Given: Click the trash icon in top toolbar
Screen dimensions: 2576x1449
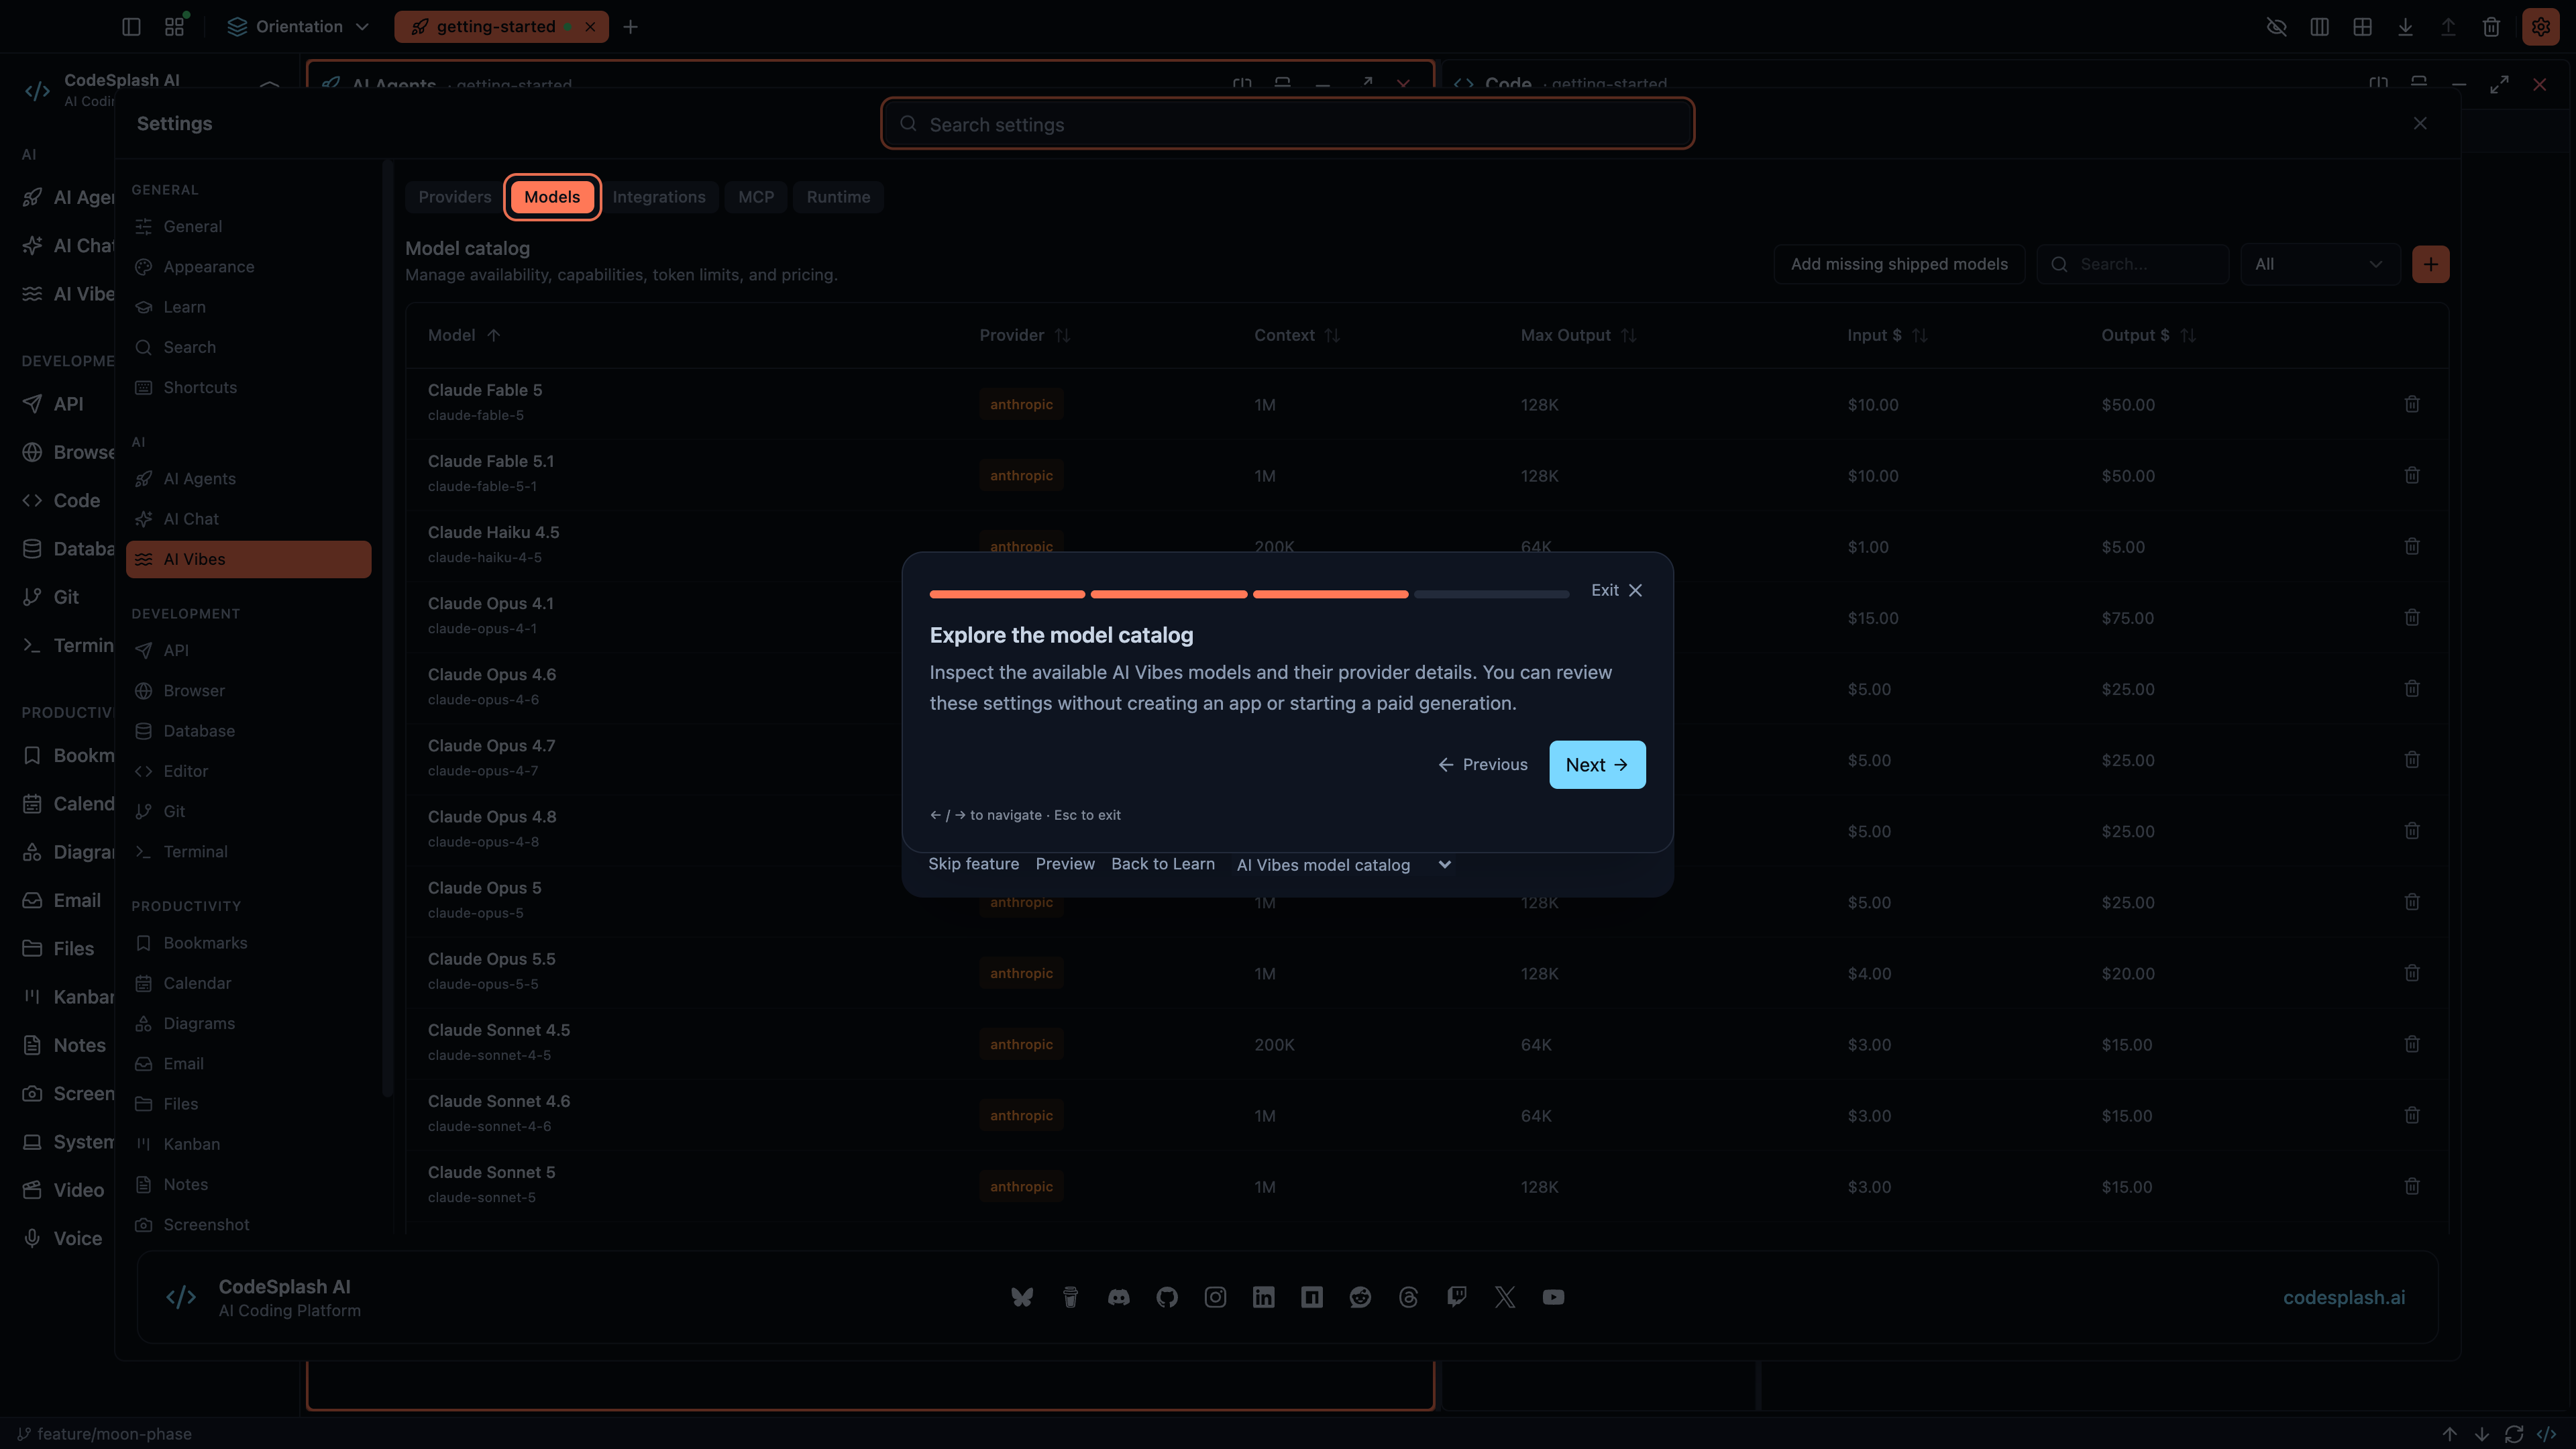Looking at the screenshot, I should point(2491,27).
